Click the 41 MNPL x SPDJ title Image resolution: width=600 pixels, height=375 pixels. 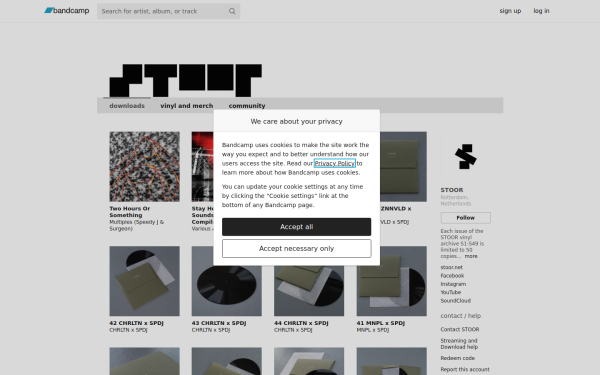380,323
